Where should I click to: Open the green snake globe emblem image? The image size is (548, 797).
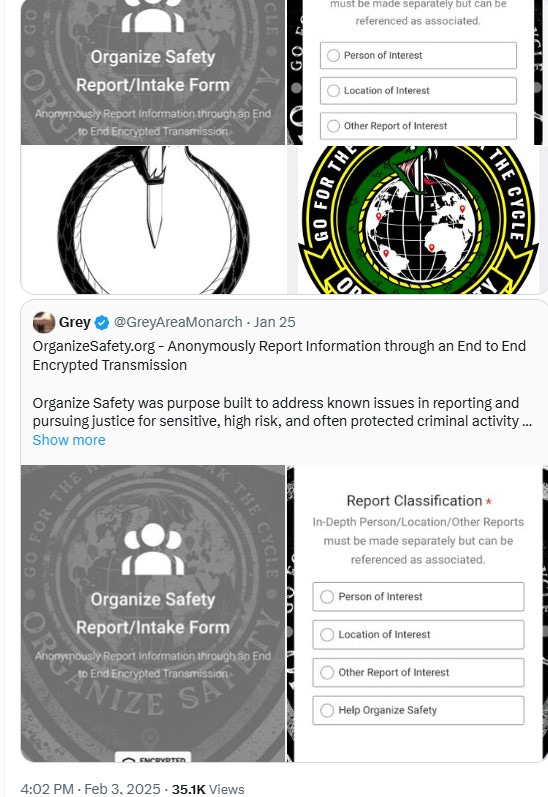pyautogui.click(x=417, y=220)
